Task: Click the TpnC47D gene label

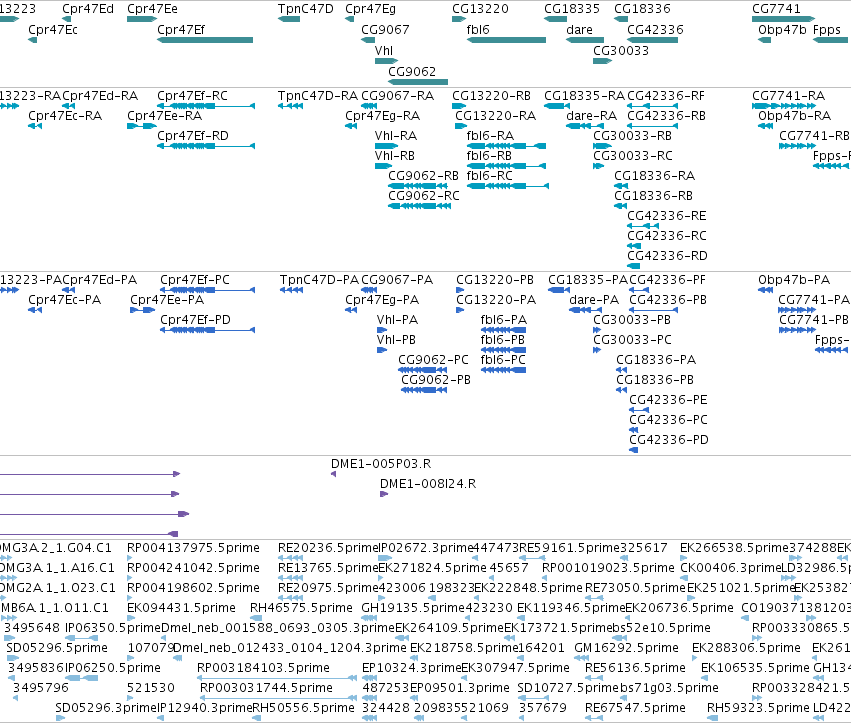Action: point(306,9)
